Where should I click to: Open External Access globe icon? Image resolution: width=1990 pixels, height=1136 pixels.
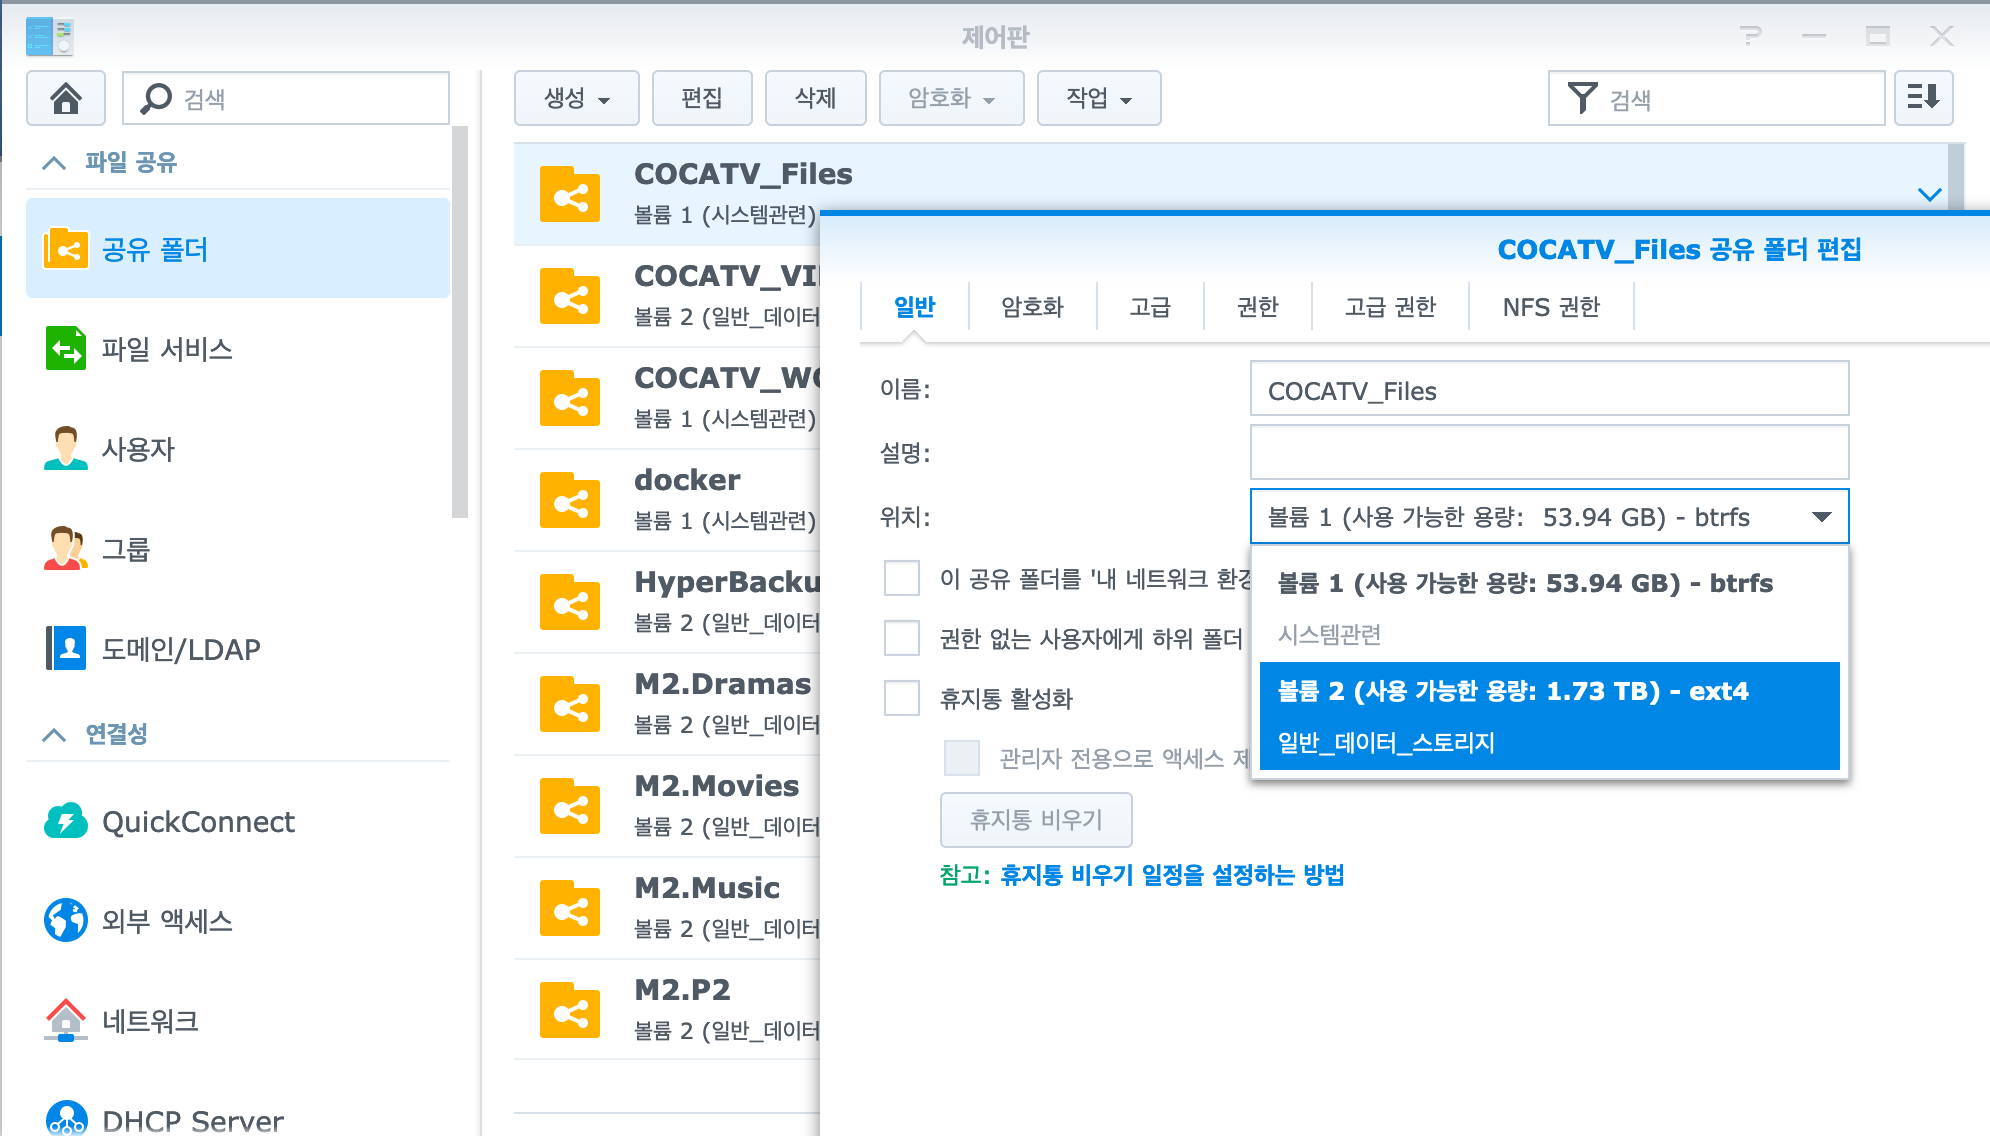coord(66,921)
